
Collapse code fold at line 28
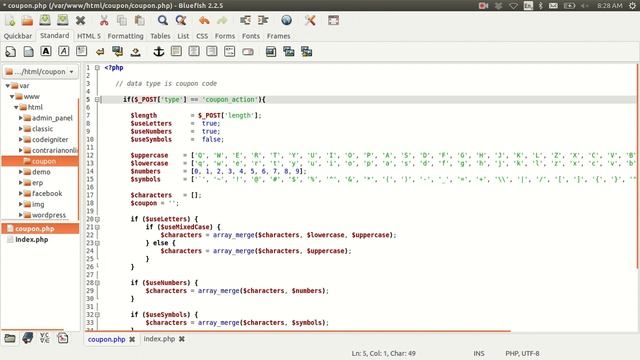(97, 283)
